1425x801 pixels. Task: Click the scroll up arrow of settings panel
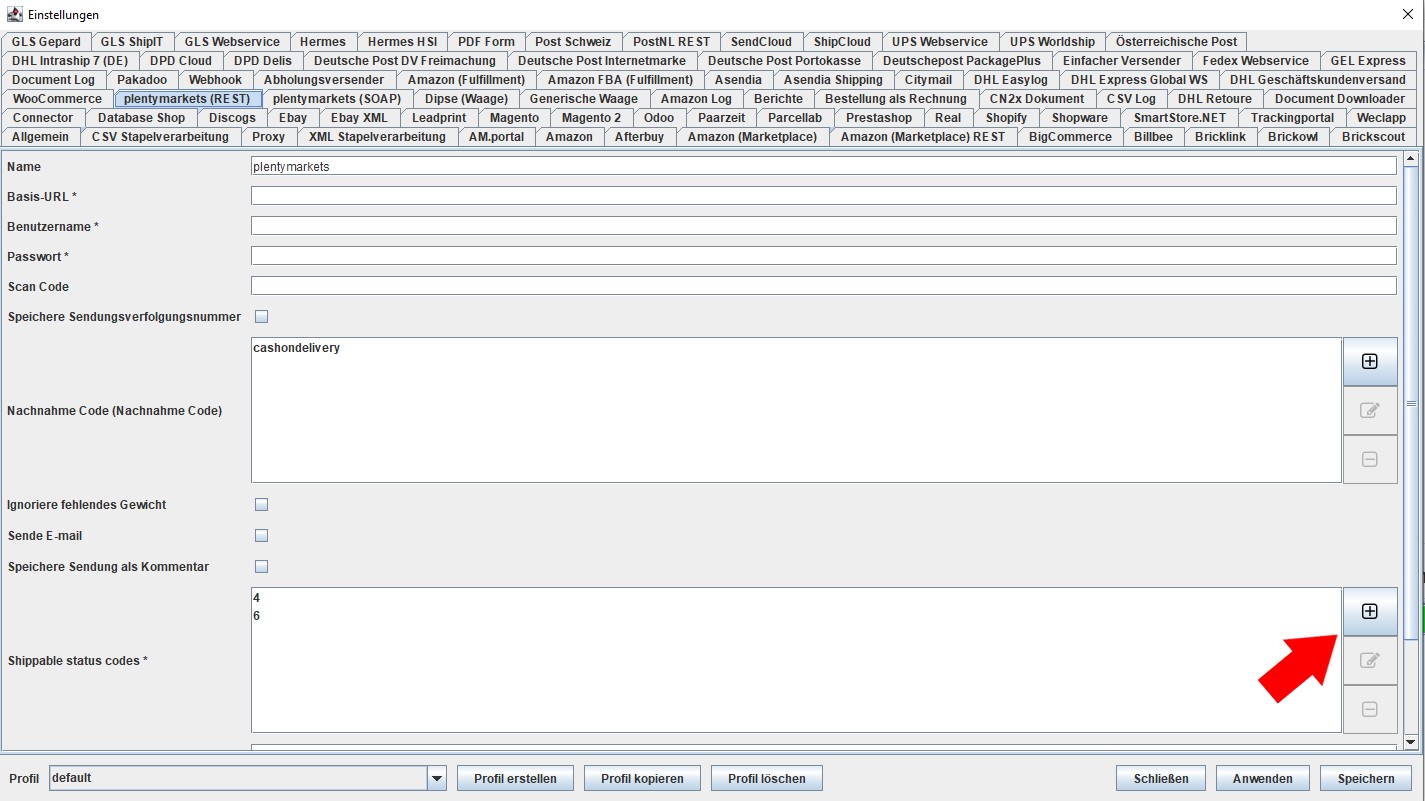click(1411, 158)
